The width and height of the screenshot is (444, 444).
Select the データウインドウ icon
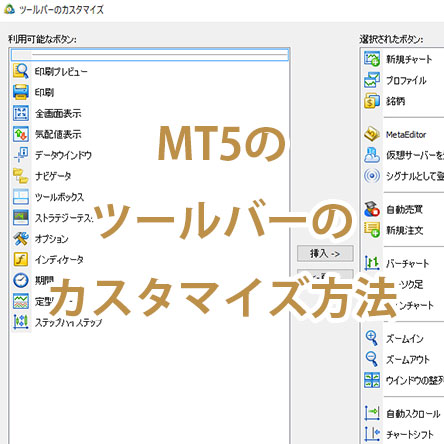[x=21, y=155]
